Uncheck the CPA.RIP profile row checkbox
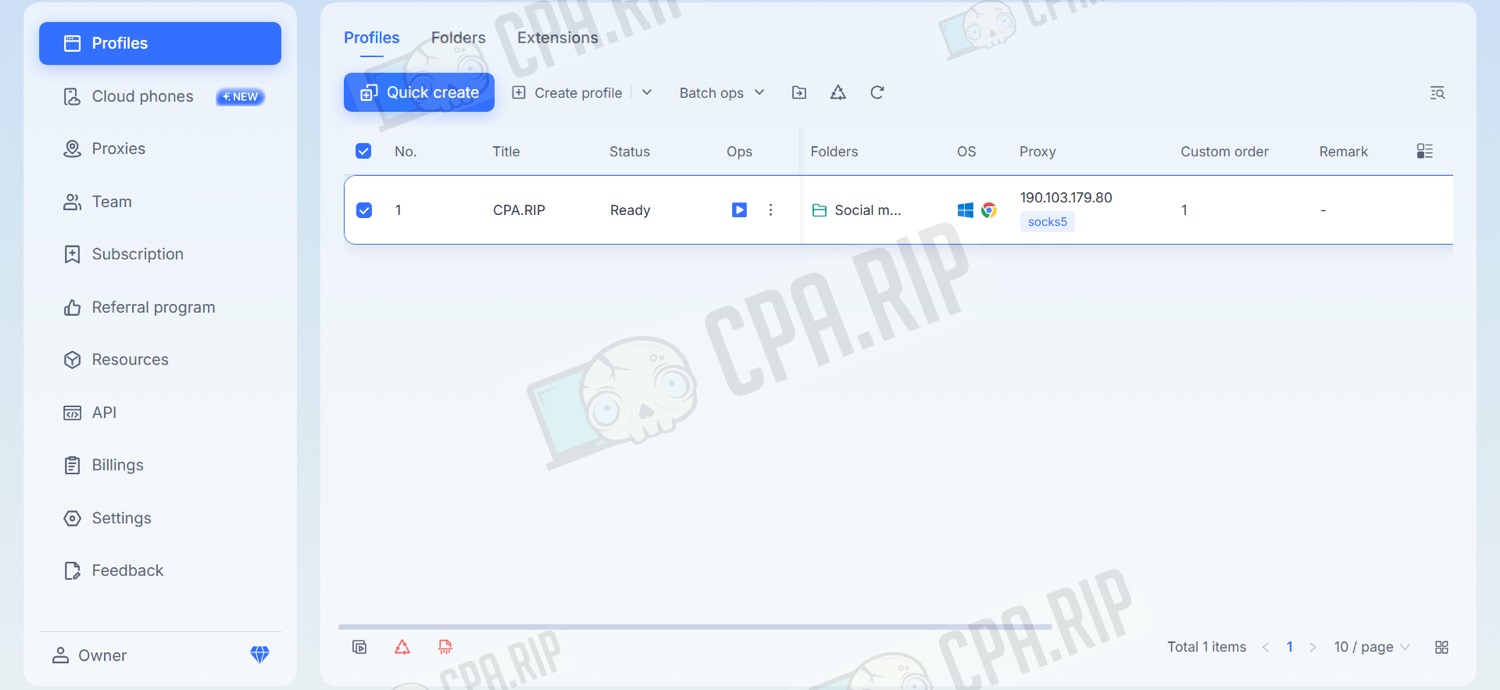Image resolution: width=1500 pixels, height=690 pixels. [364, 210]
